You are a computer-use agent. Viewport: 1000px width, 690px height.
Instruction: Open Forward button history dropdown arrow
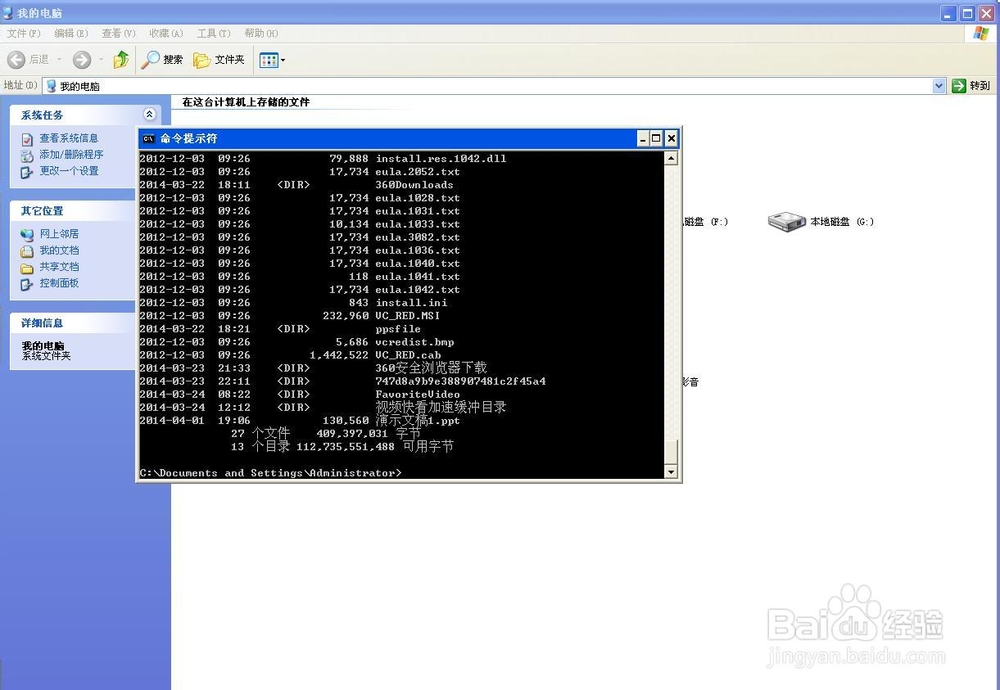tap(101, 60)
